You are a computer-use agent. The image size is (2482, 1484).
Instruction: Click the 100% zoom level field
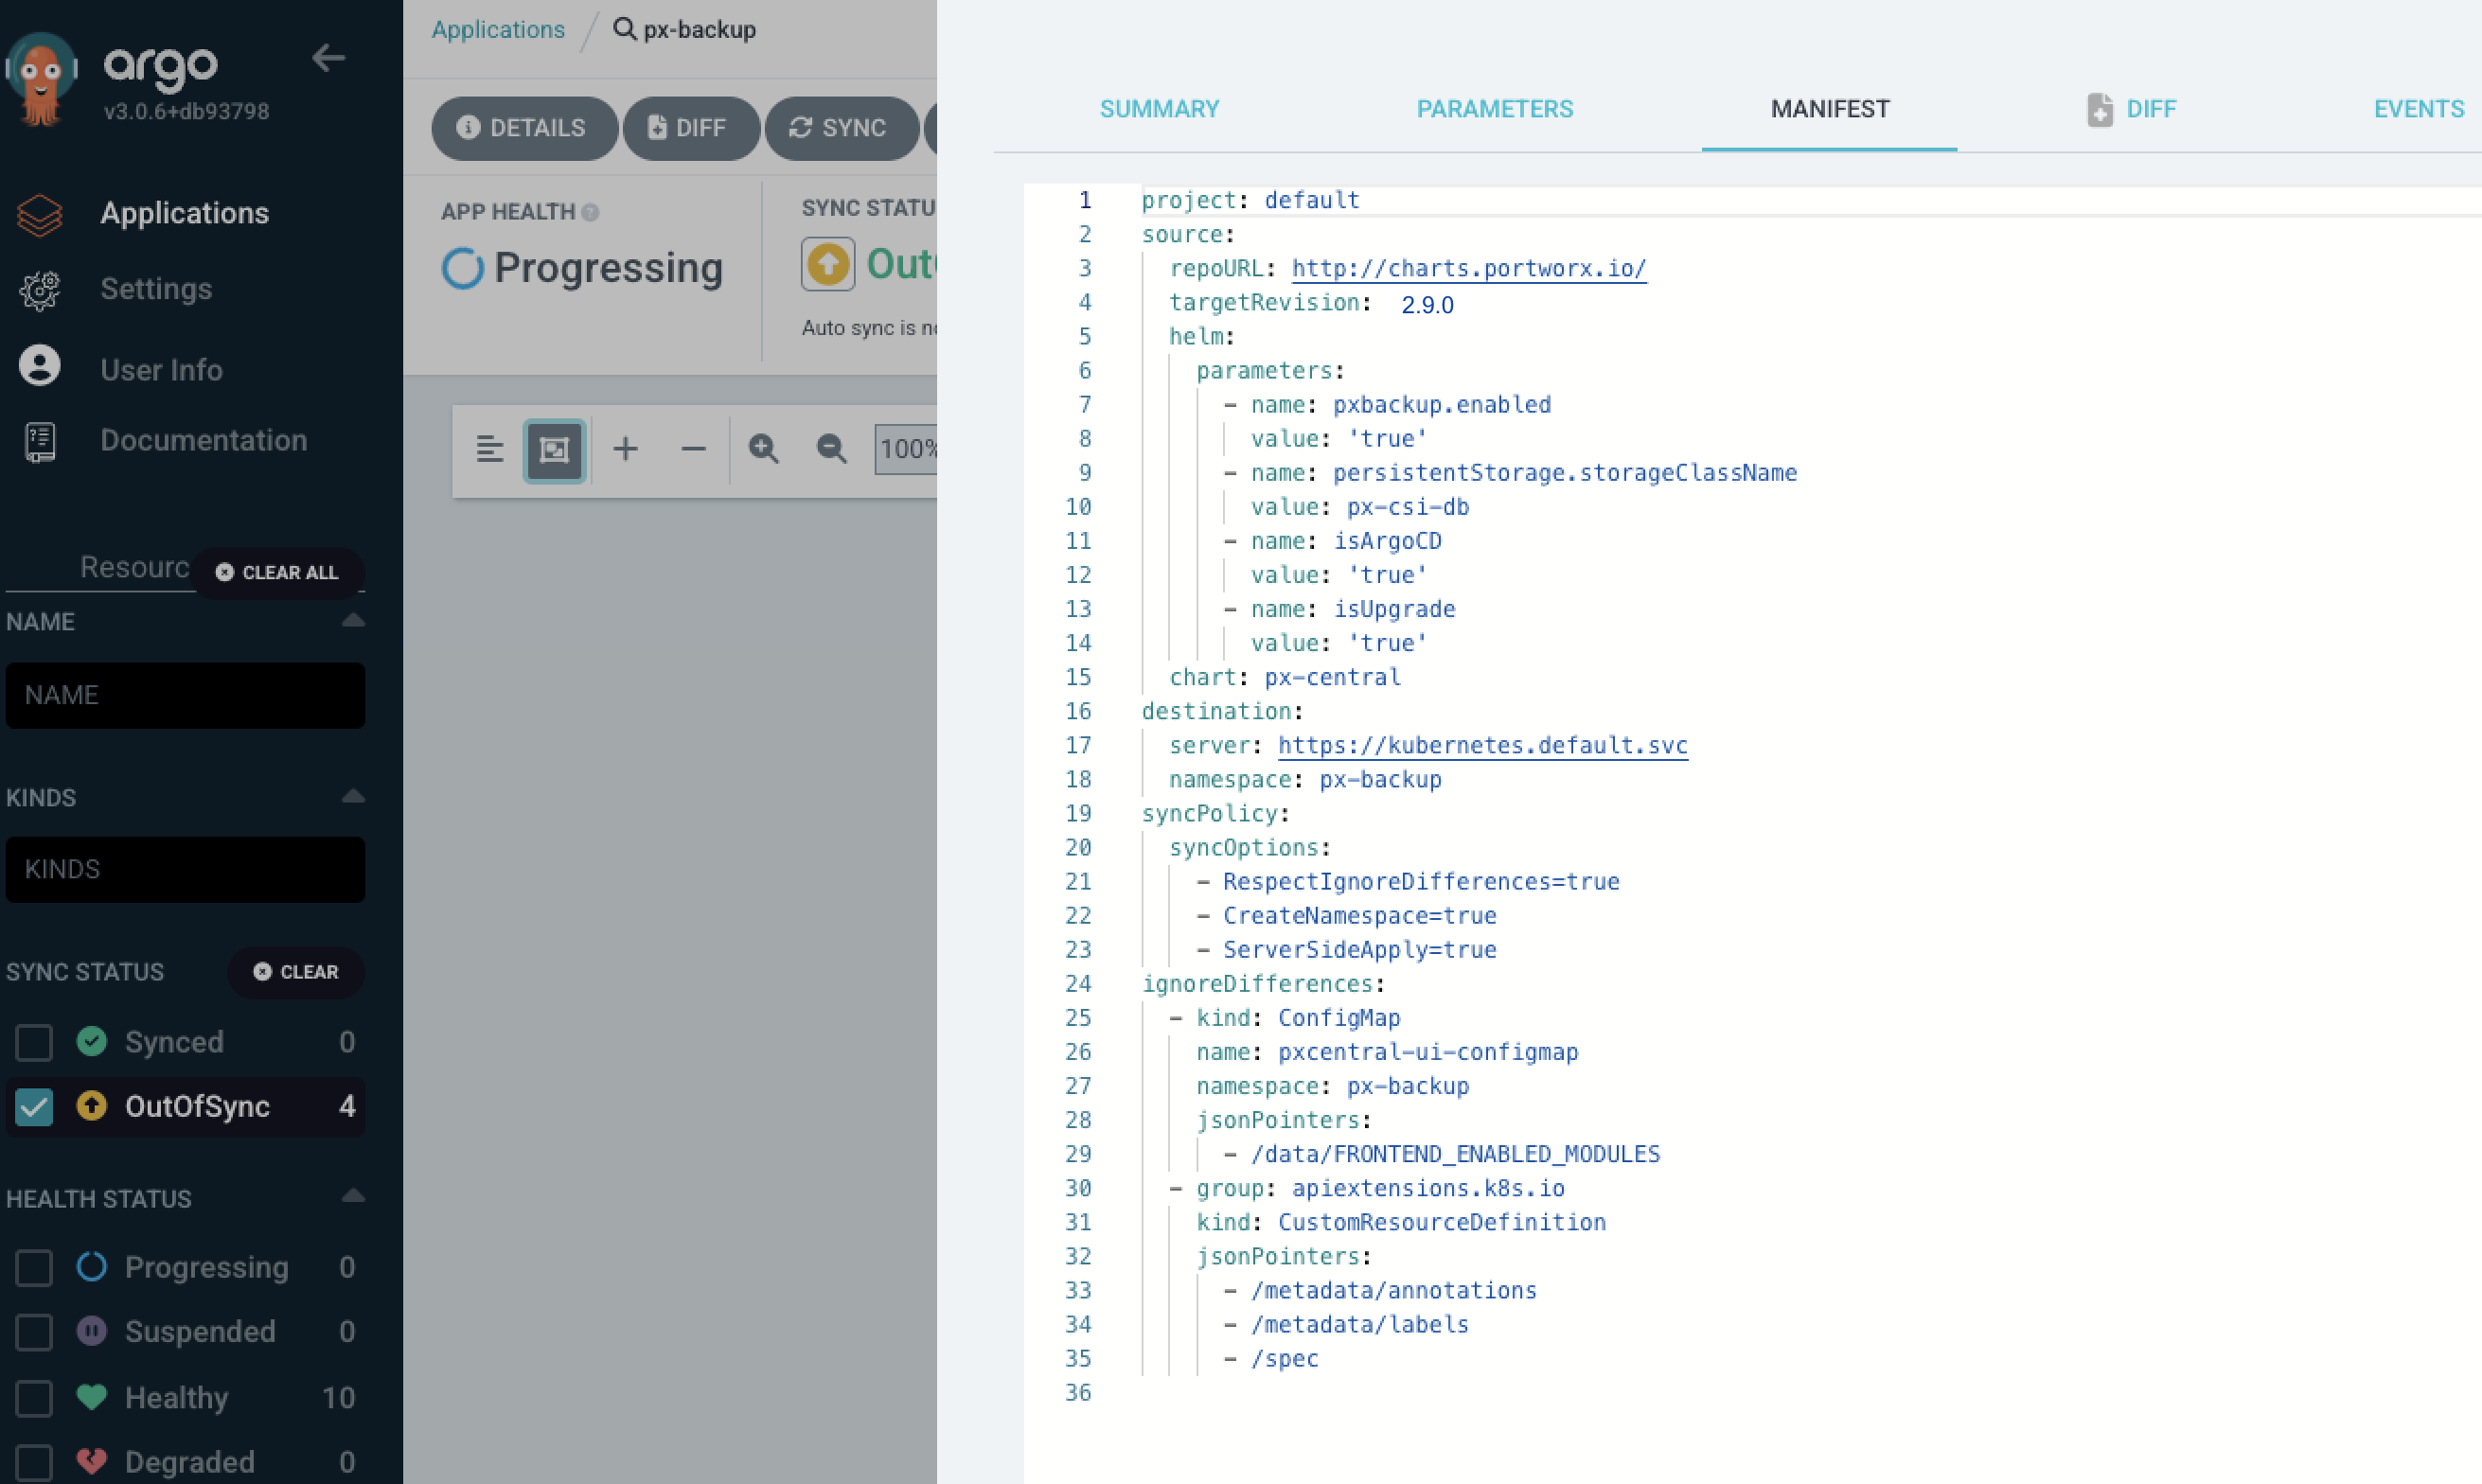tap(907, 448)
